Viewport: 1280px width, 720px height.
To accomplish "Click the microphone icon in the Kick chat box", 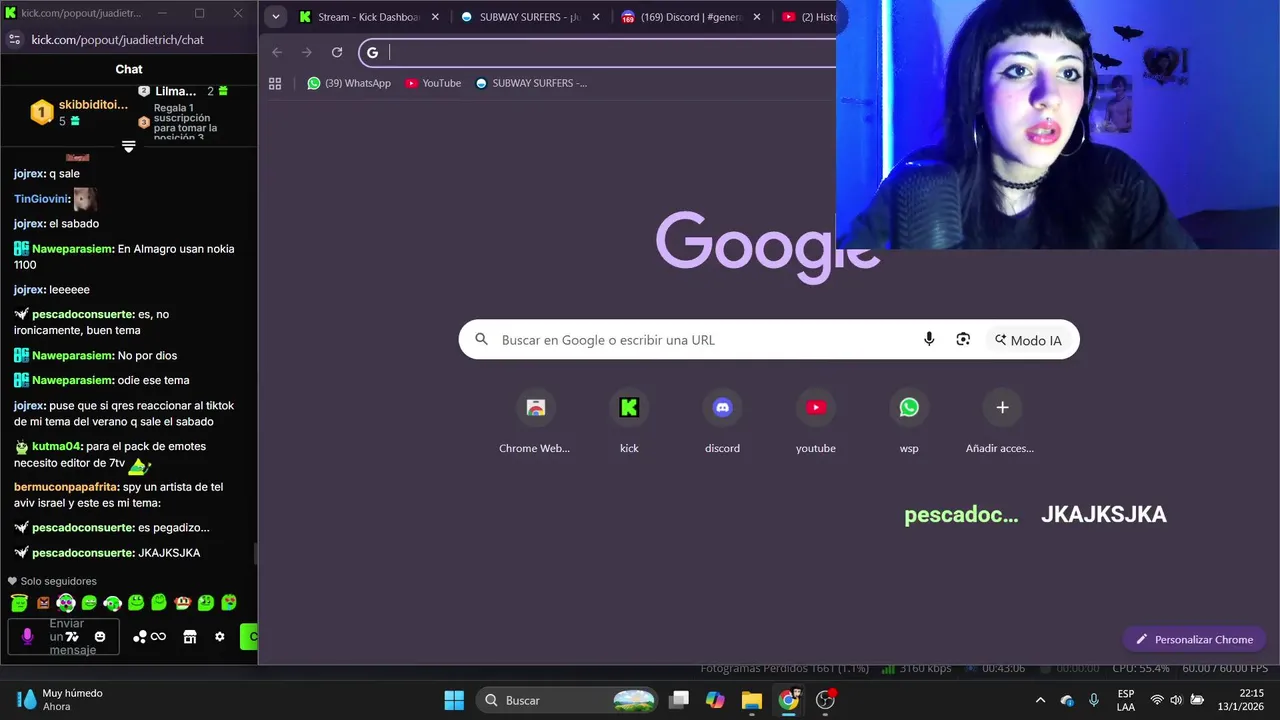I will point(27,636).
